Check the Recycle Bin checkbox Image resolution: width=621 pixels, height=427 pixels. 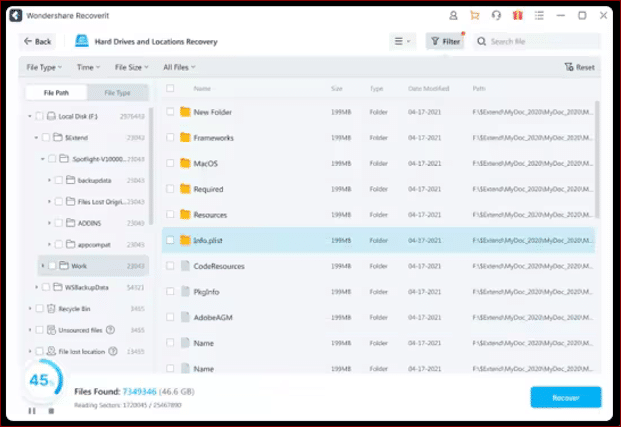click(39, 309)
